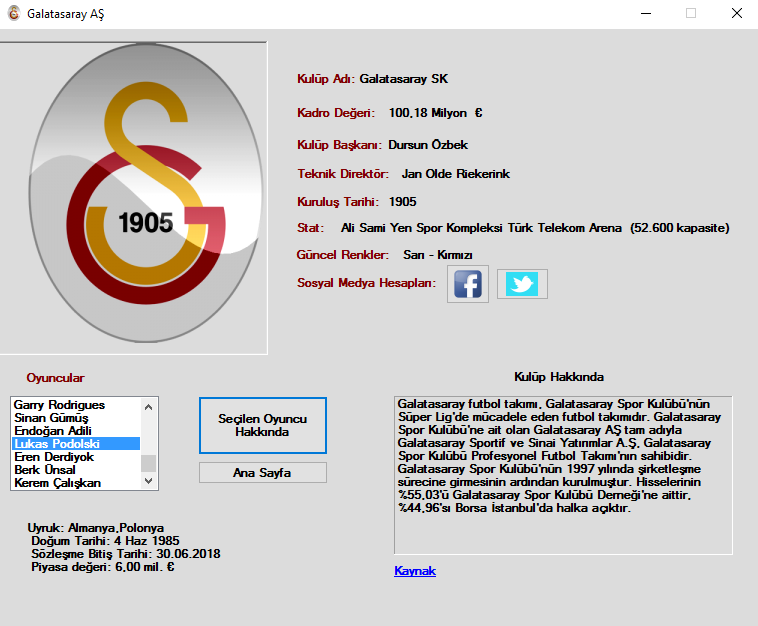
Task: Click the Kulüp Adı: Galatasaray SK text
Action: tap(372, 79)
